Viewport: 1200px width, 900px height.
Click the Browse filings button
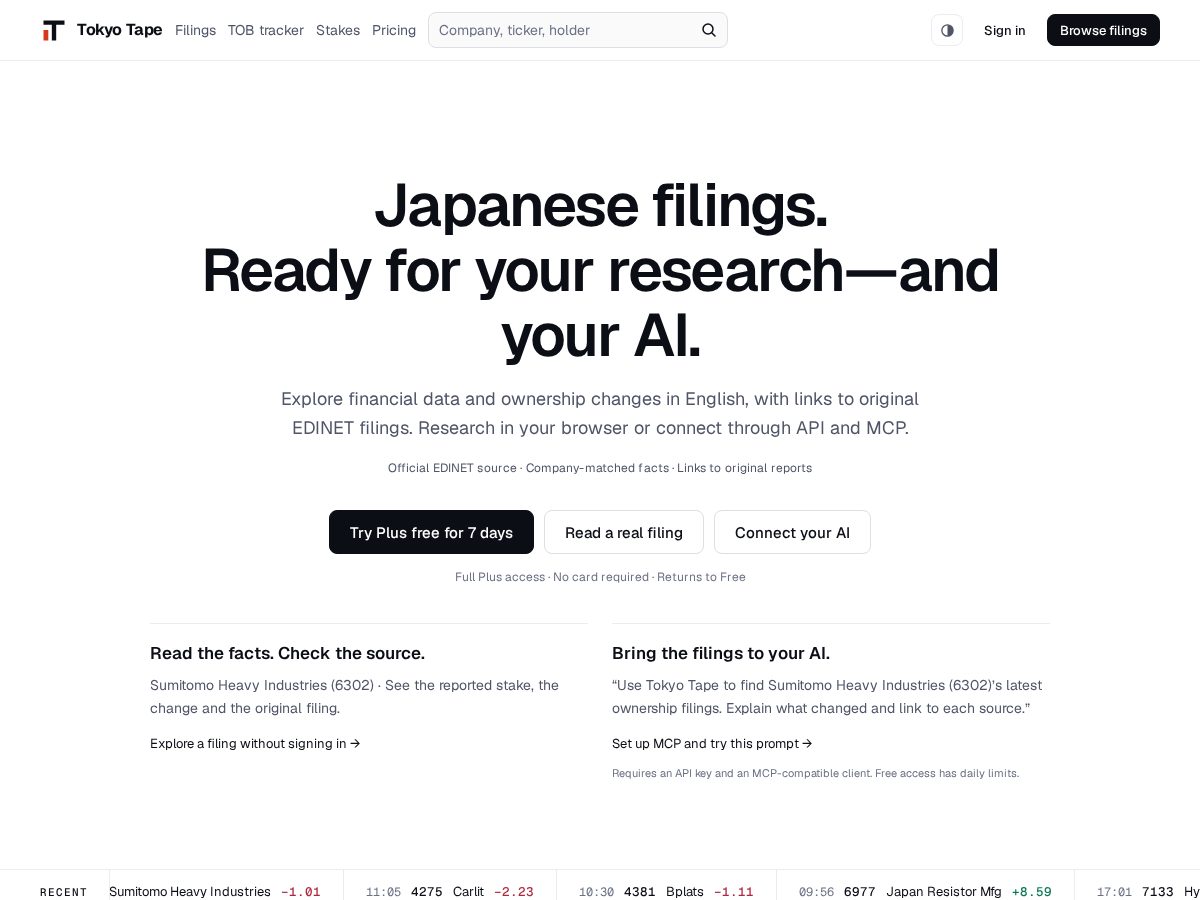(1103, 30)
